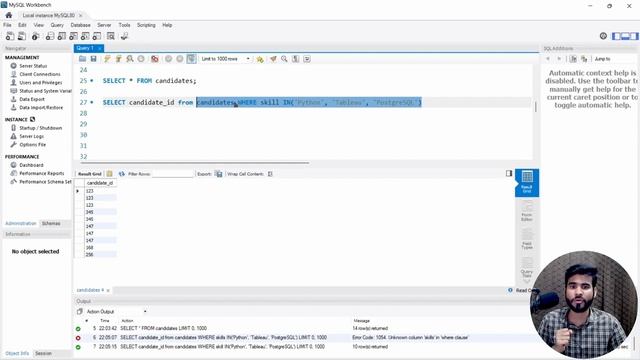Open the Query menu

[57, 25]
